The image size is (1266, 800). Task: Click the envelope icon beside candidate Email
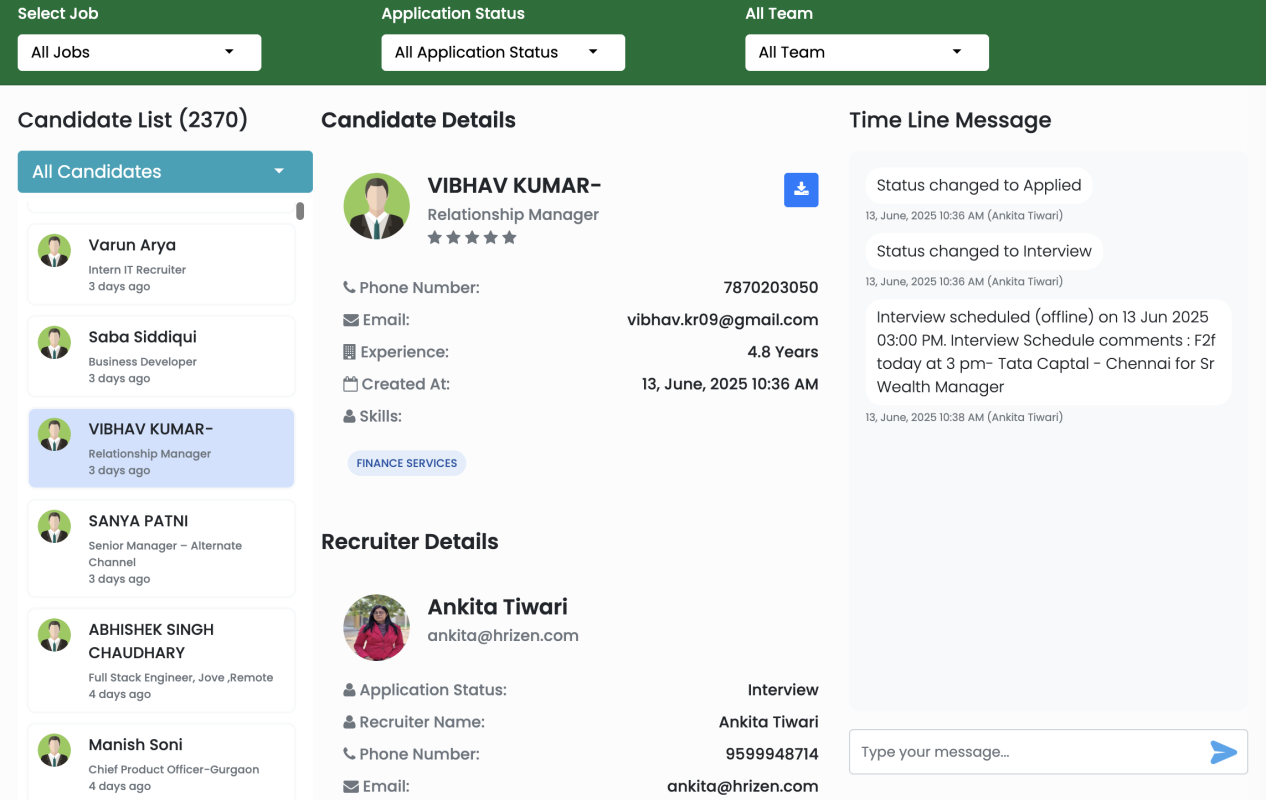click(350, 320)
